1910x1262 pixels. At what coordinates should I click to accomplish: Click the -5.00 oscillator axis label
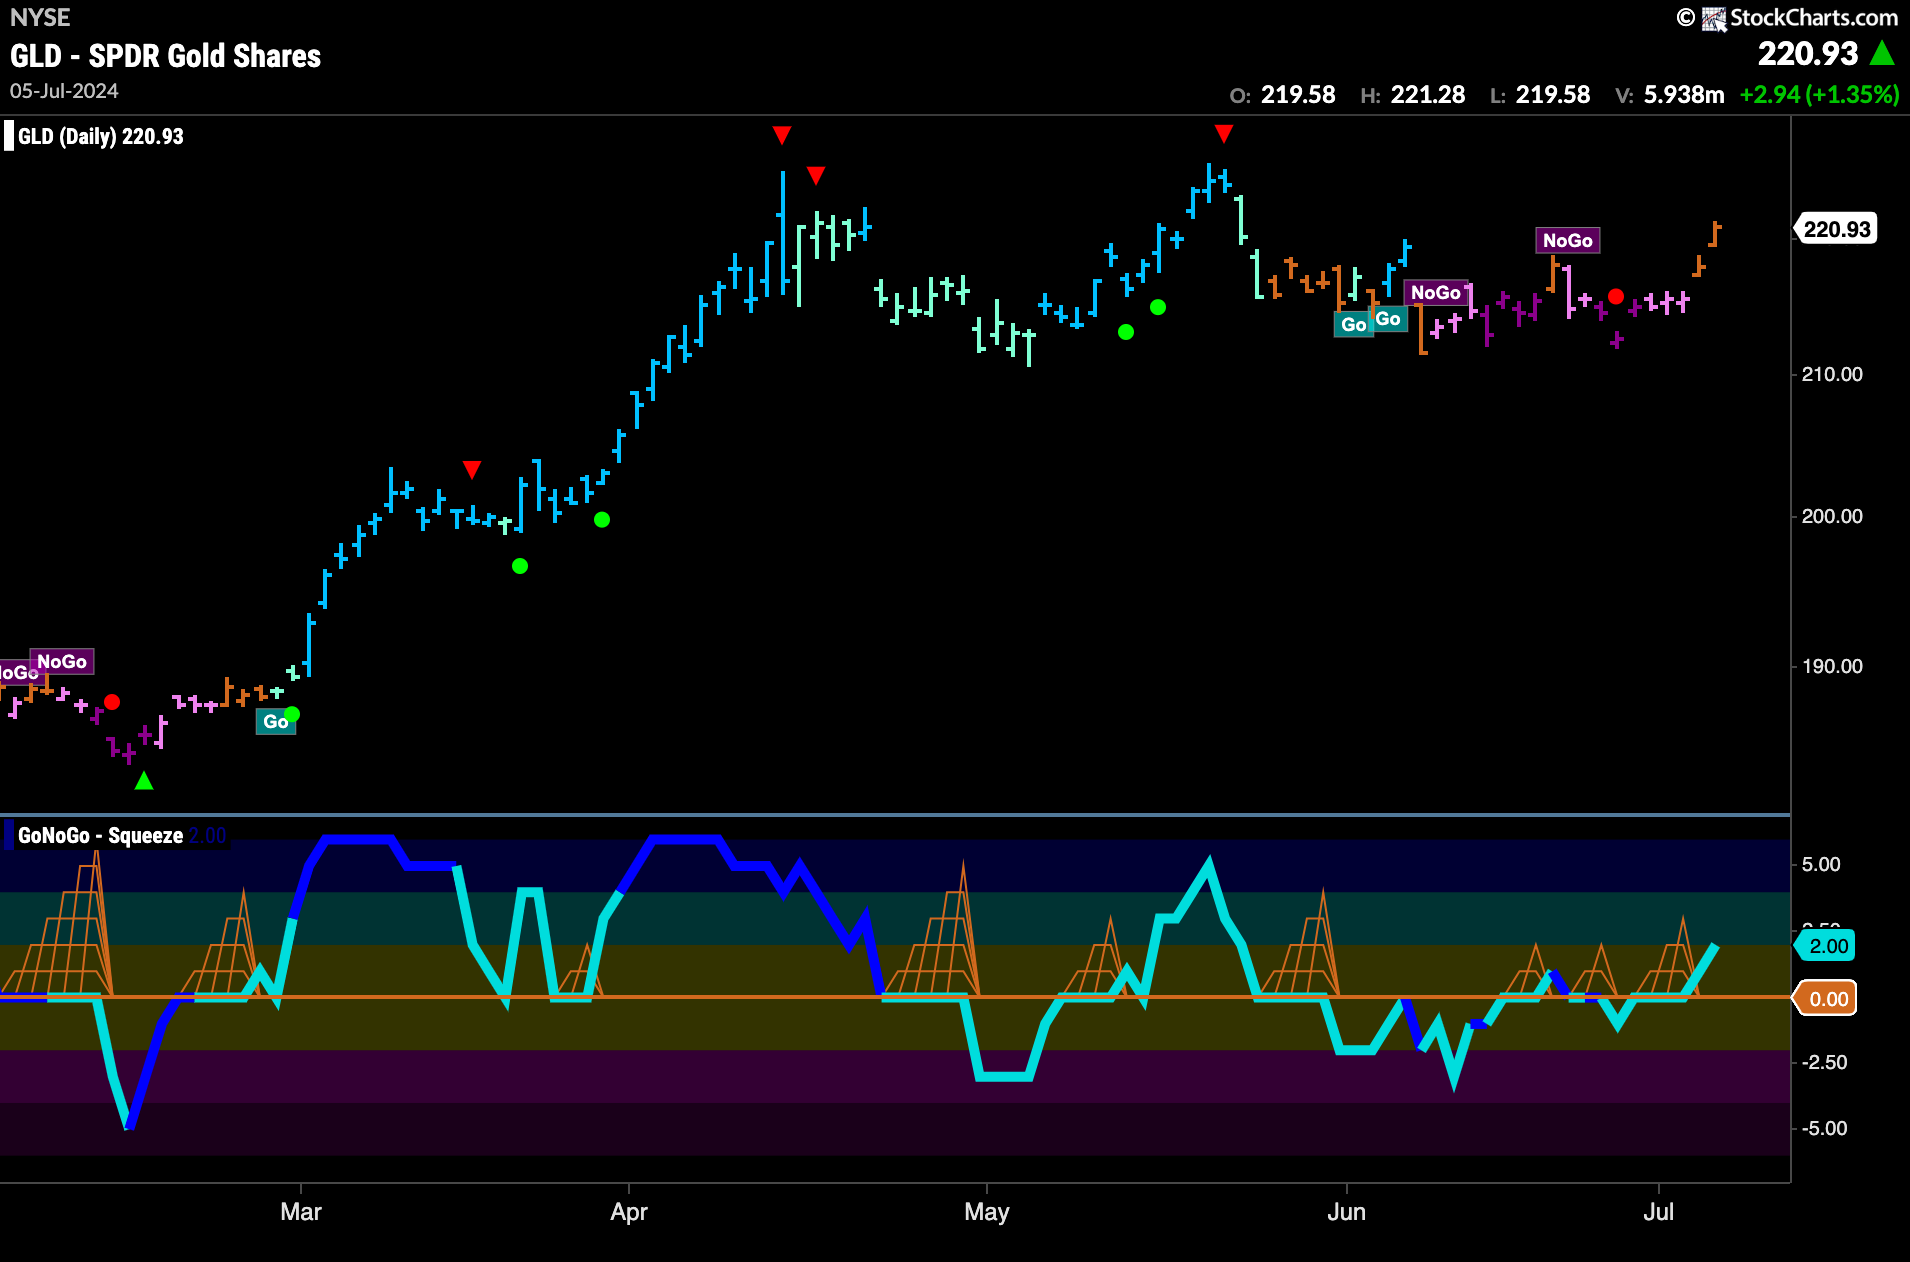pos(1825,1128)
